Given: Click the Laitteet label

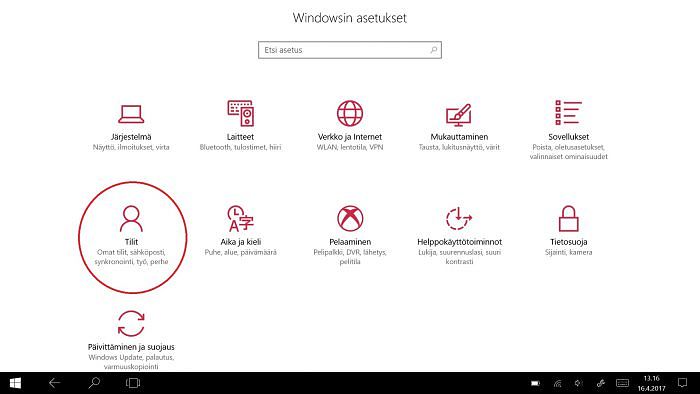Looking at the screenshot, I should pos(240,137).
